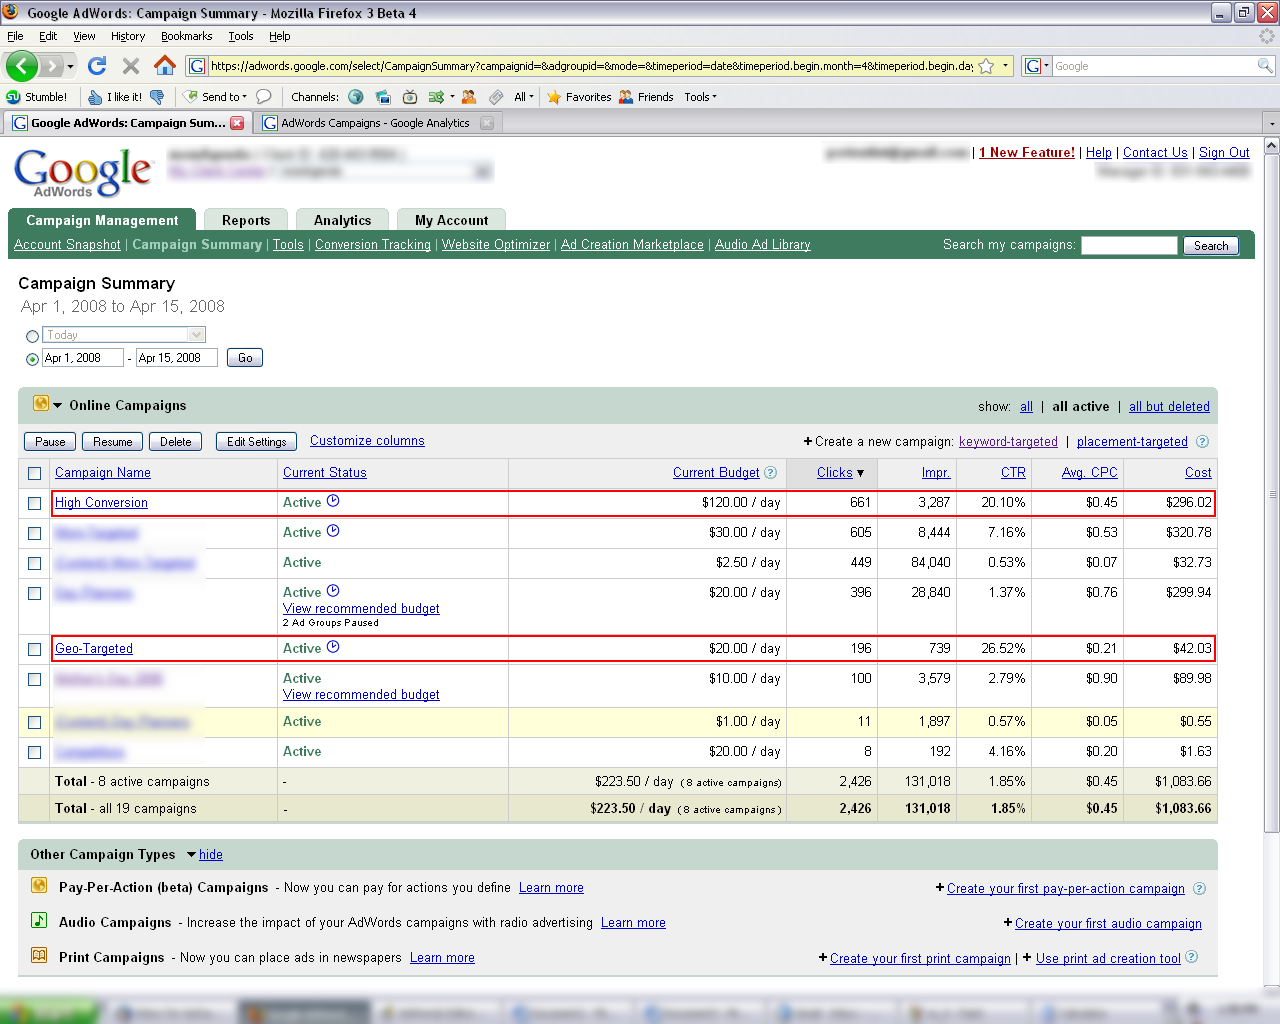Open the account selector dropdown near logo
1280x1024 pixels.
(483, 171)
